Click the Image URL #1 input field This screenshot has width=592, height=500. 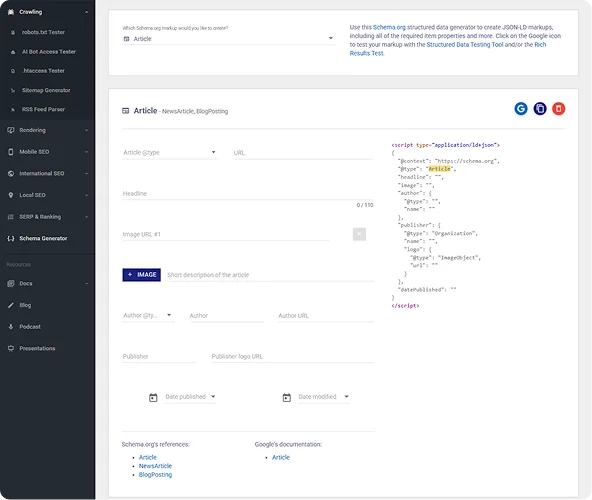[225, 234]
